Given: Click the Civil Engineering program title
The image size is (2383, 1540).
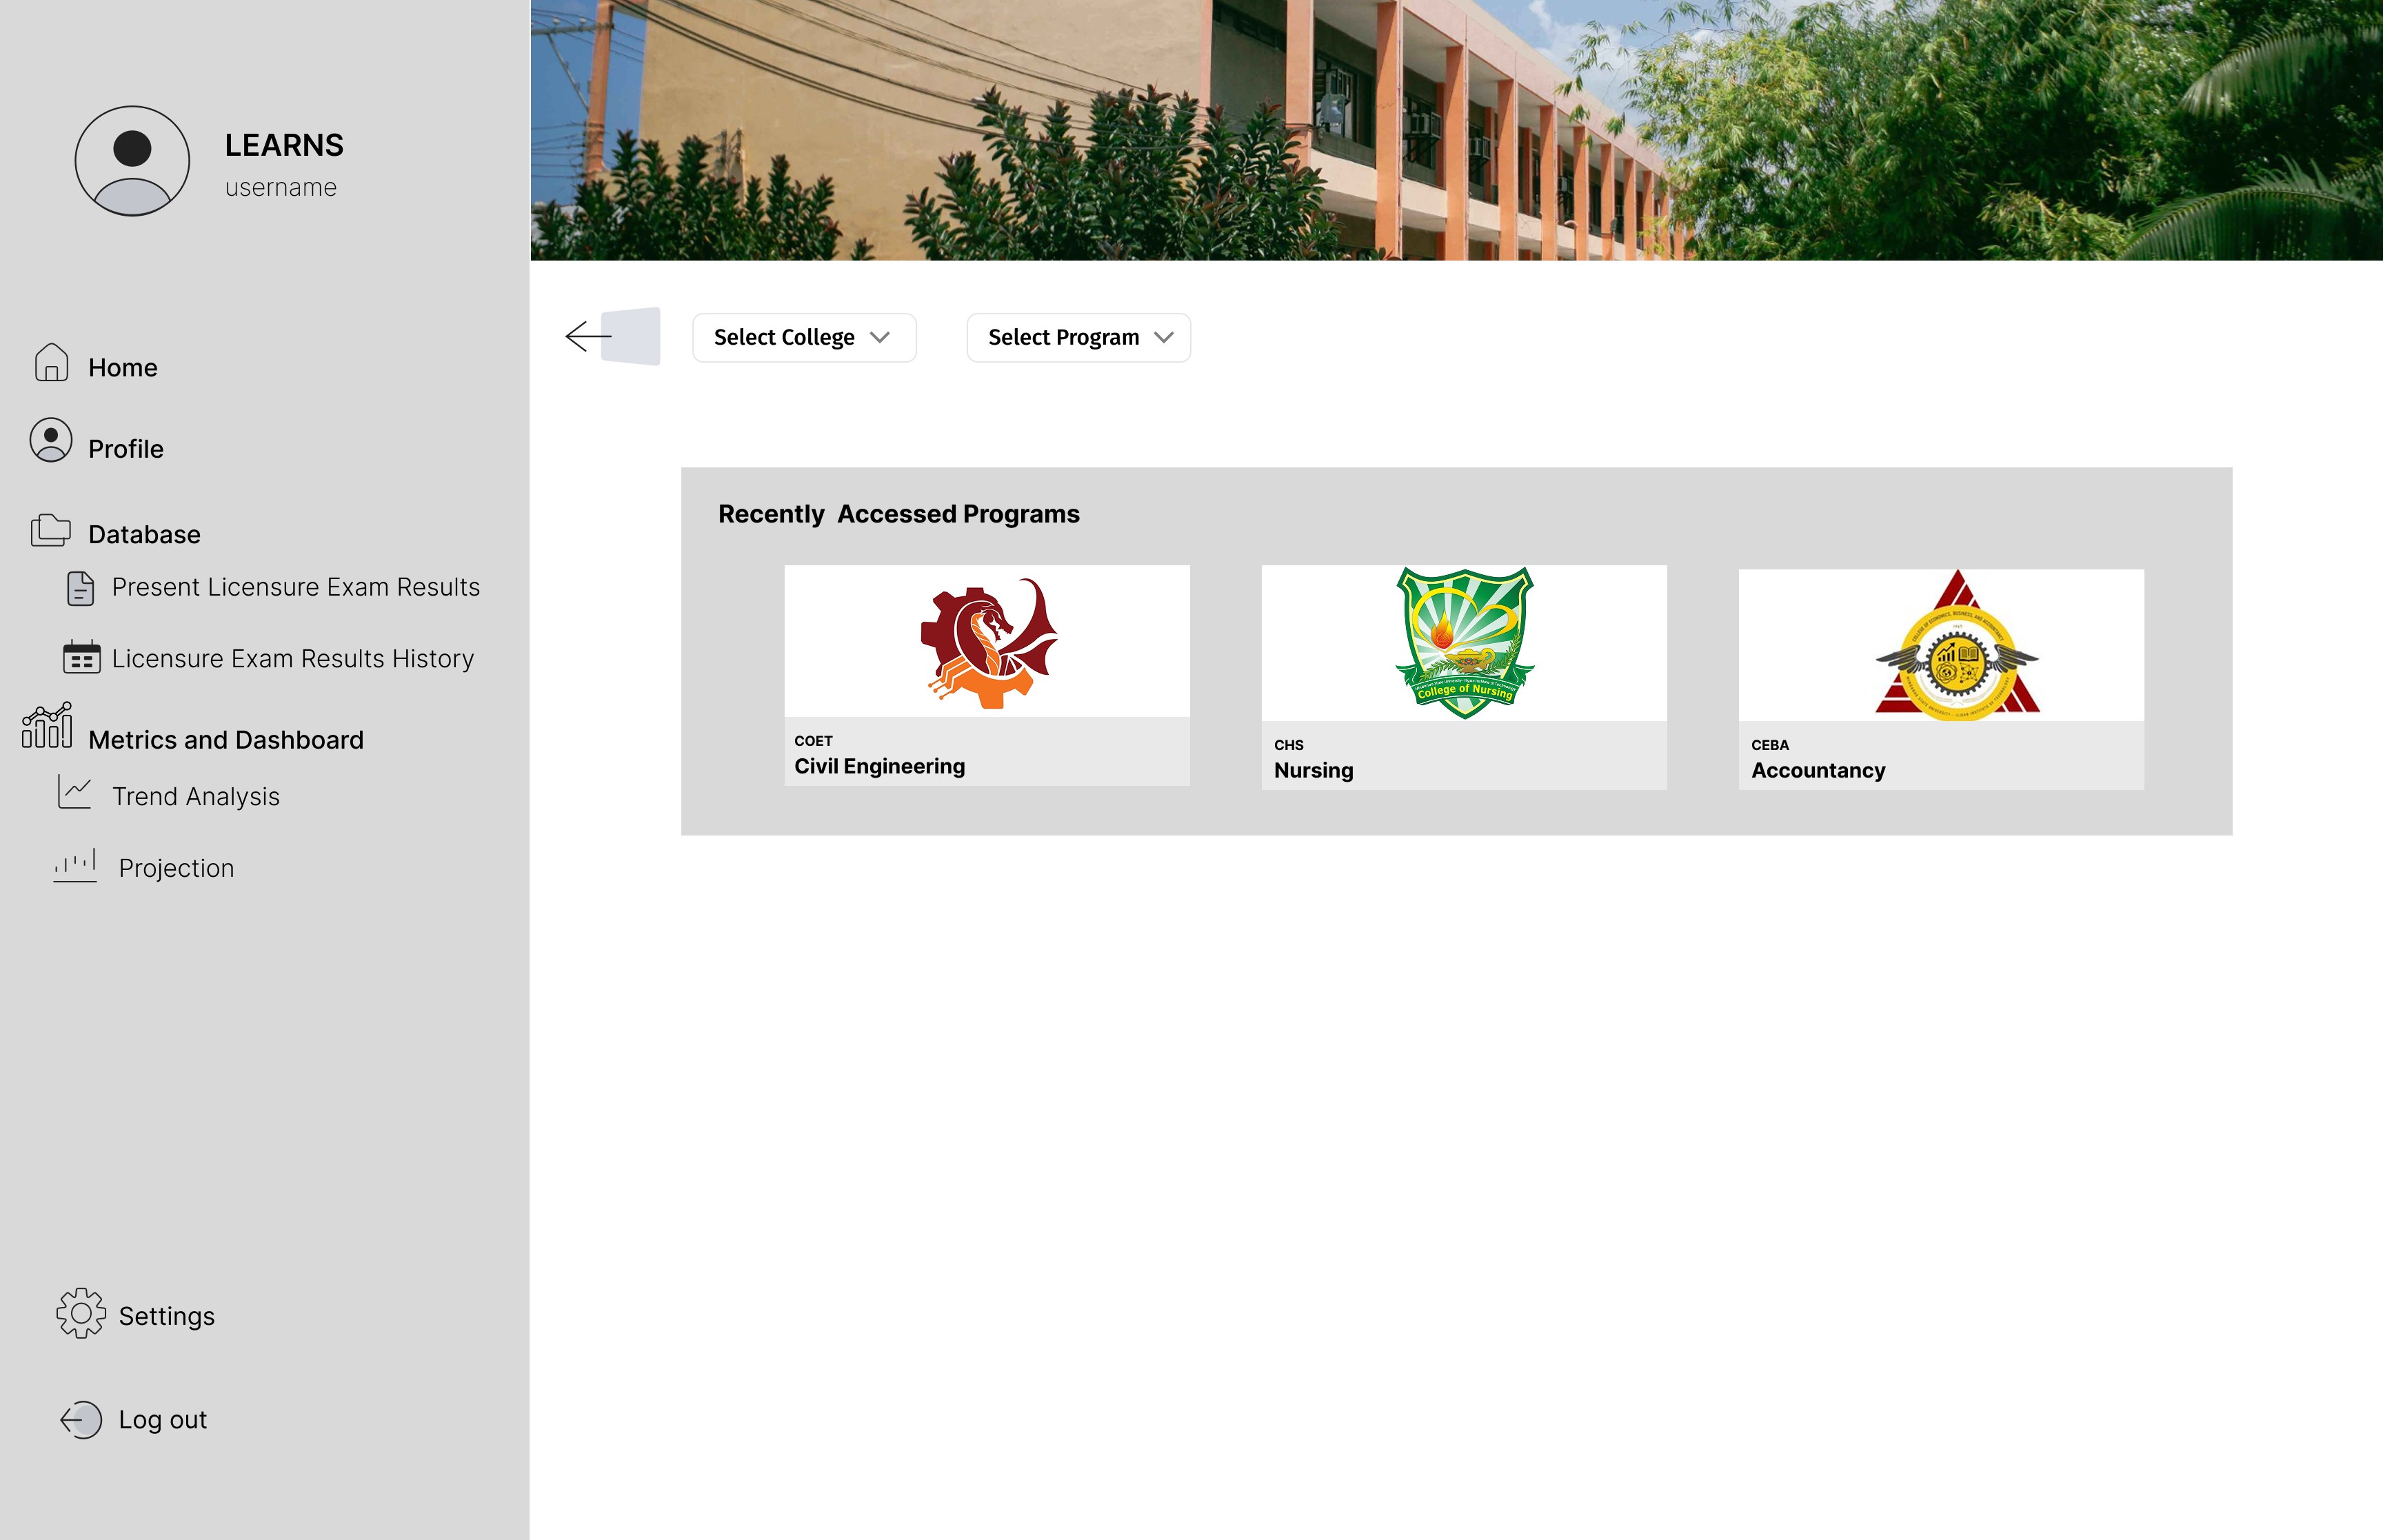Looking at the screenshot, I should tap(880, 766).
